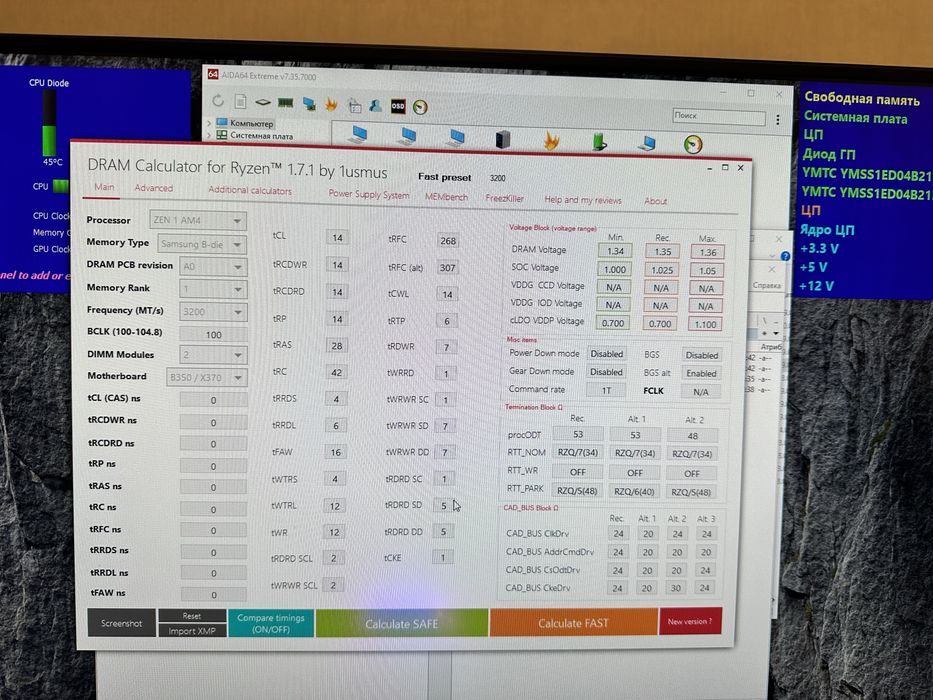
Task: Open the OSD panel icon in AIDA64 toolbar
Action: [x=397, y=107]
